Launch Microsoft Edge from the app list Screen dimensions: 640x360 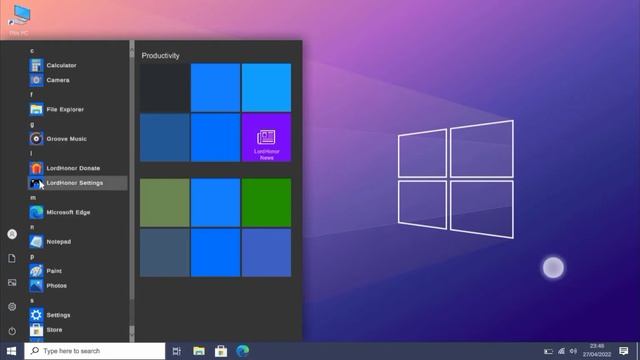(78, 212)
